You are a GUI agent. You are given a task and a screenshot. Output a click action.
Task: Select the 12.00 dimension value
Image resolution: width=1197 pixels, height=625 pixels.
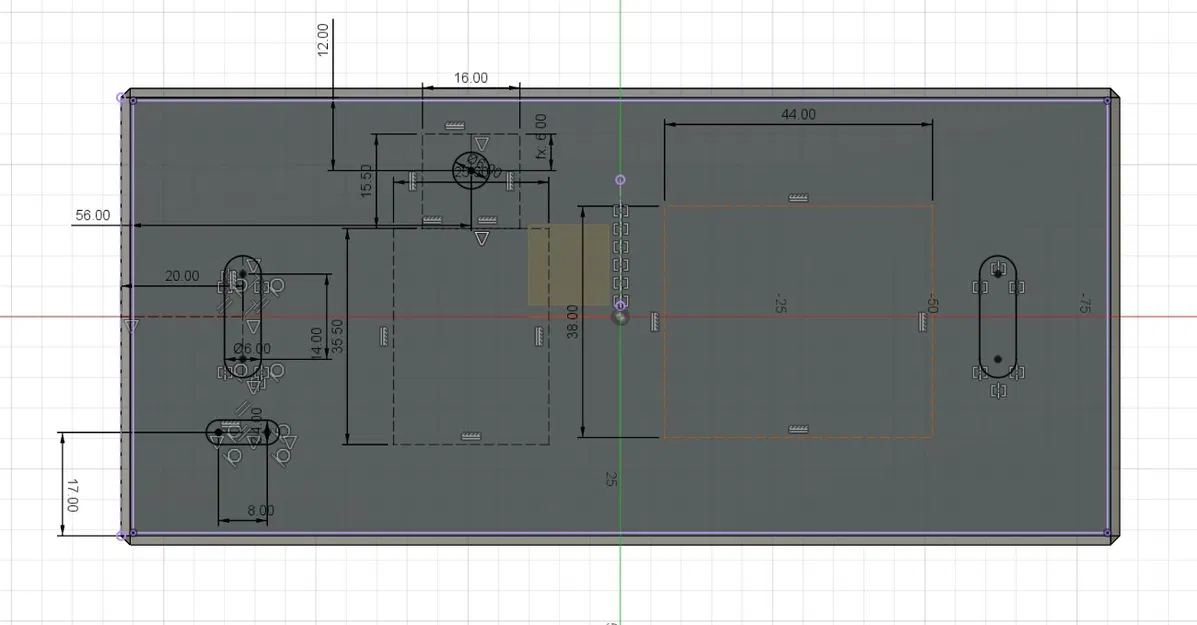point(323,40)
